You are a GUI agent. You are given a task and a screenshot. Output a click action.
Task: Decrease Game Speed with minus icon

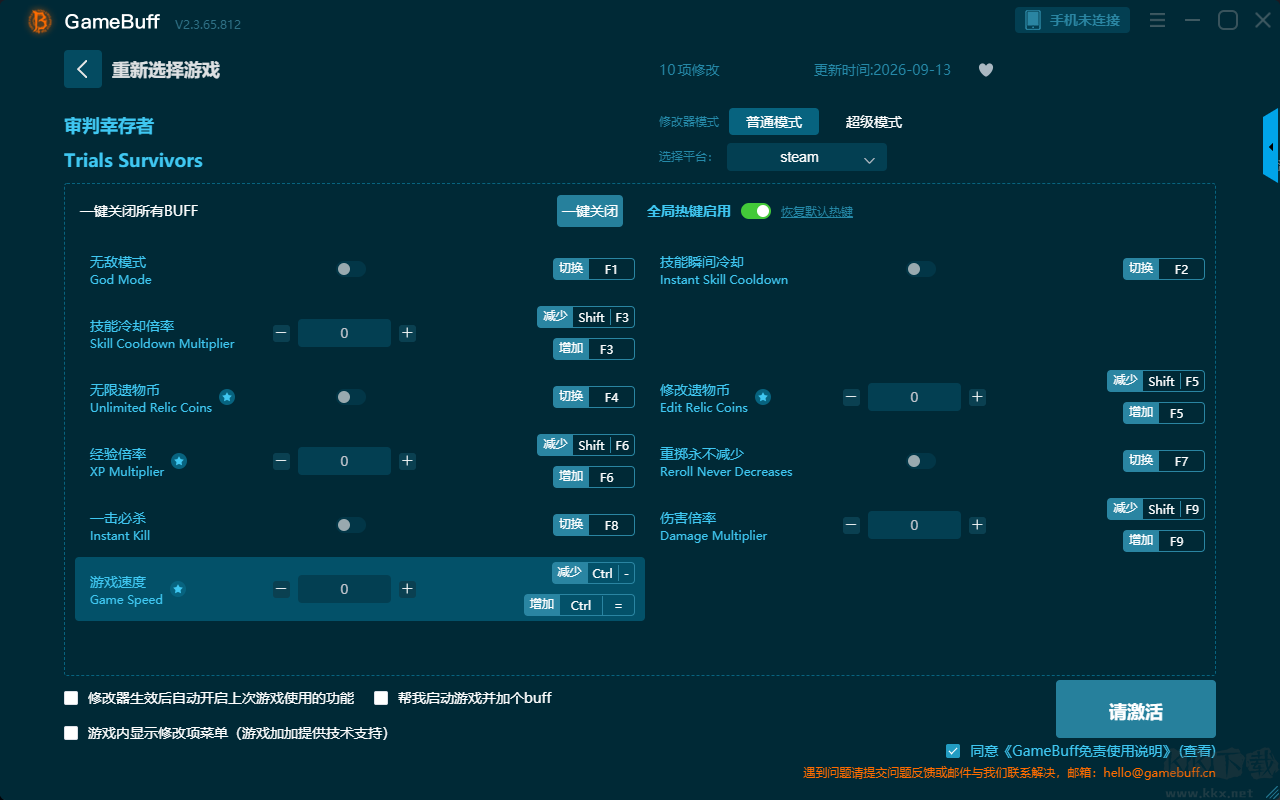point(281,589)
